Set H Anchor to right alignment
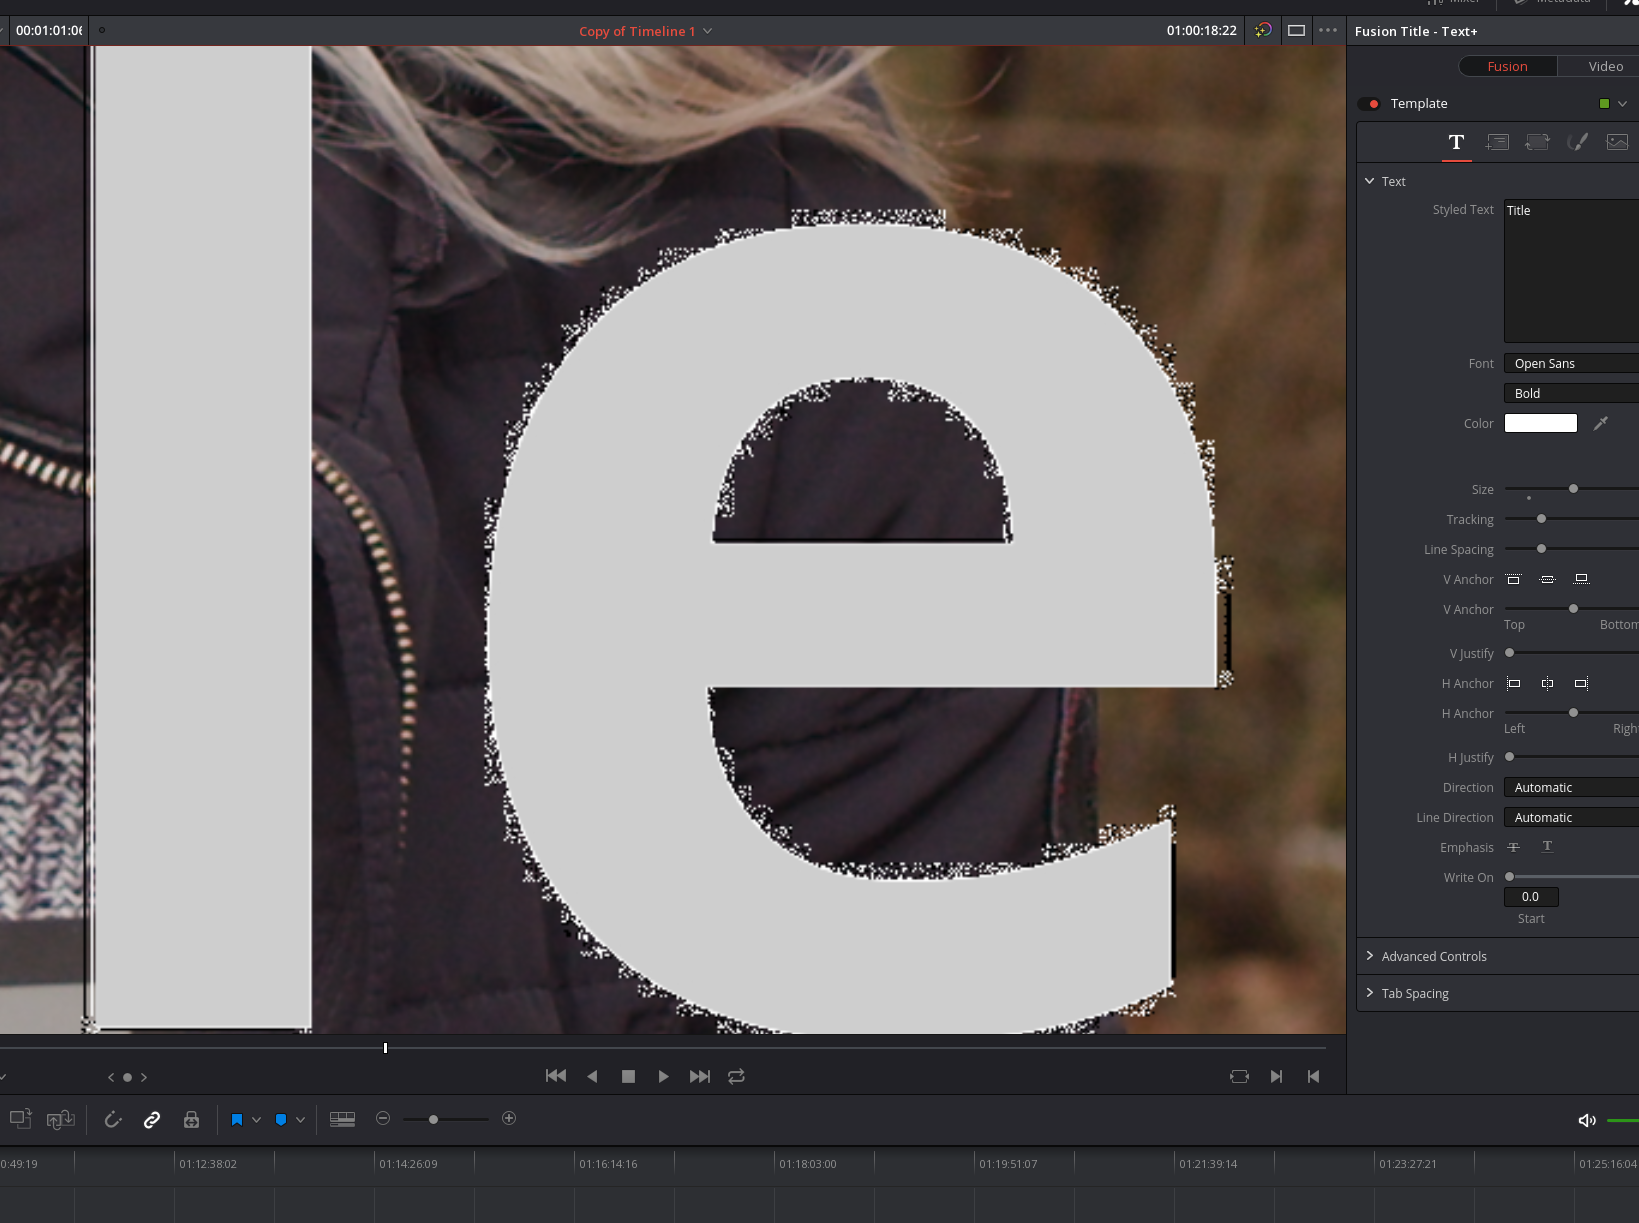 (1581, 684)
